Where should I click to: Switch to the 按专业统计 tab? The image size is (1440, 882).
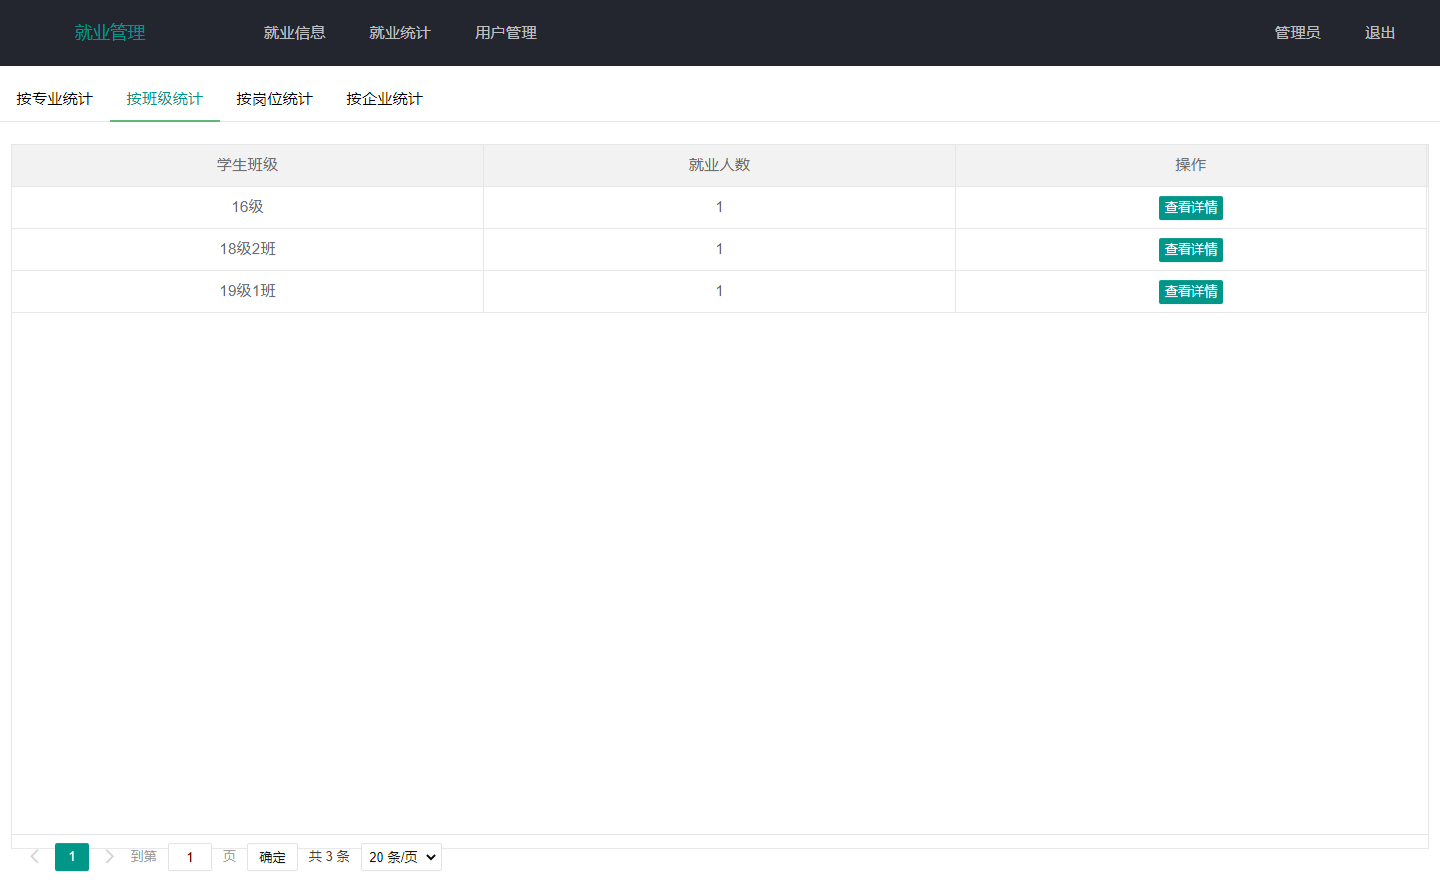click(54, 99)
